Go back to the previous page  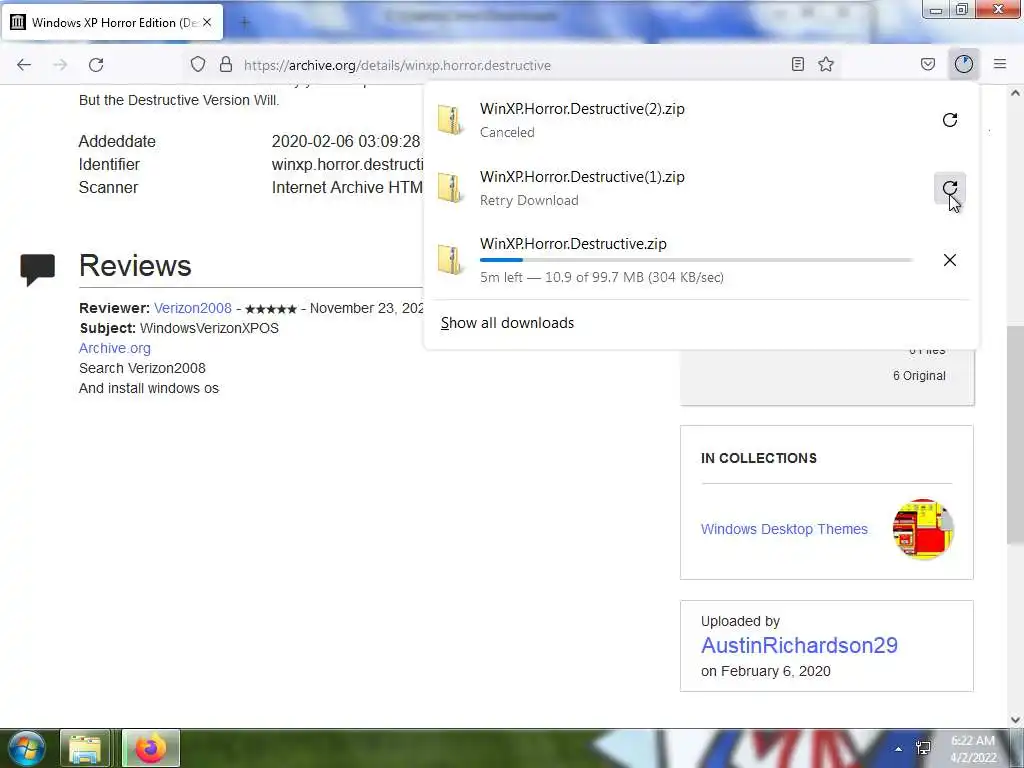[24, 65]
